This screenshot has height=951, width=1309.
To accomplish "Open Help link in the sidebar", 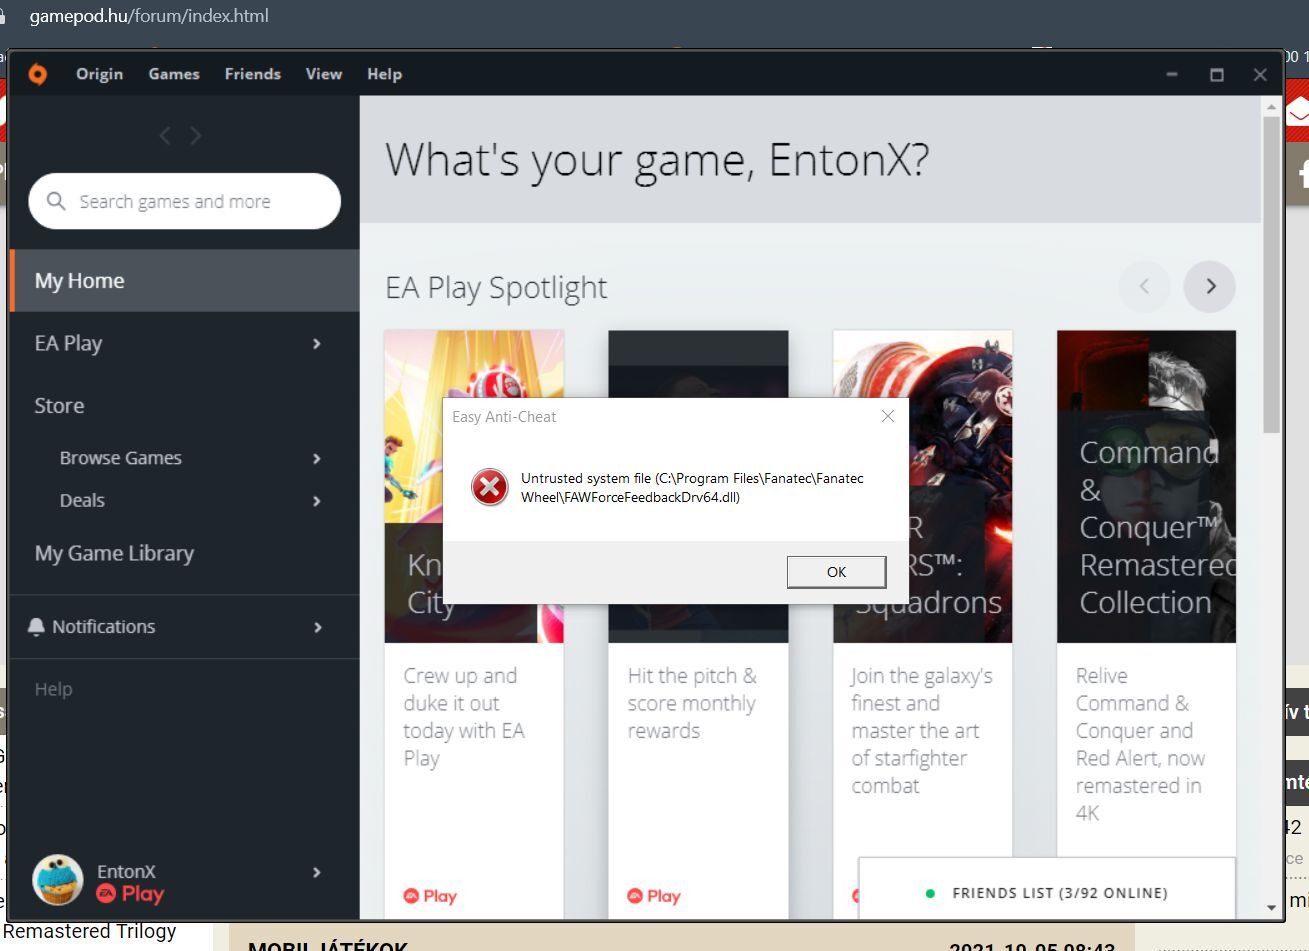I will tap(53, 689).
